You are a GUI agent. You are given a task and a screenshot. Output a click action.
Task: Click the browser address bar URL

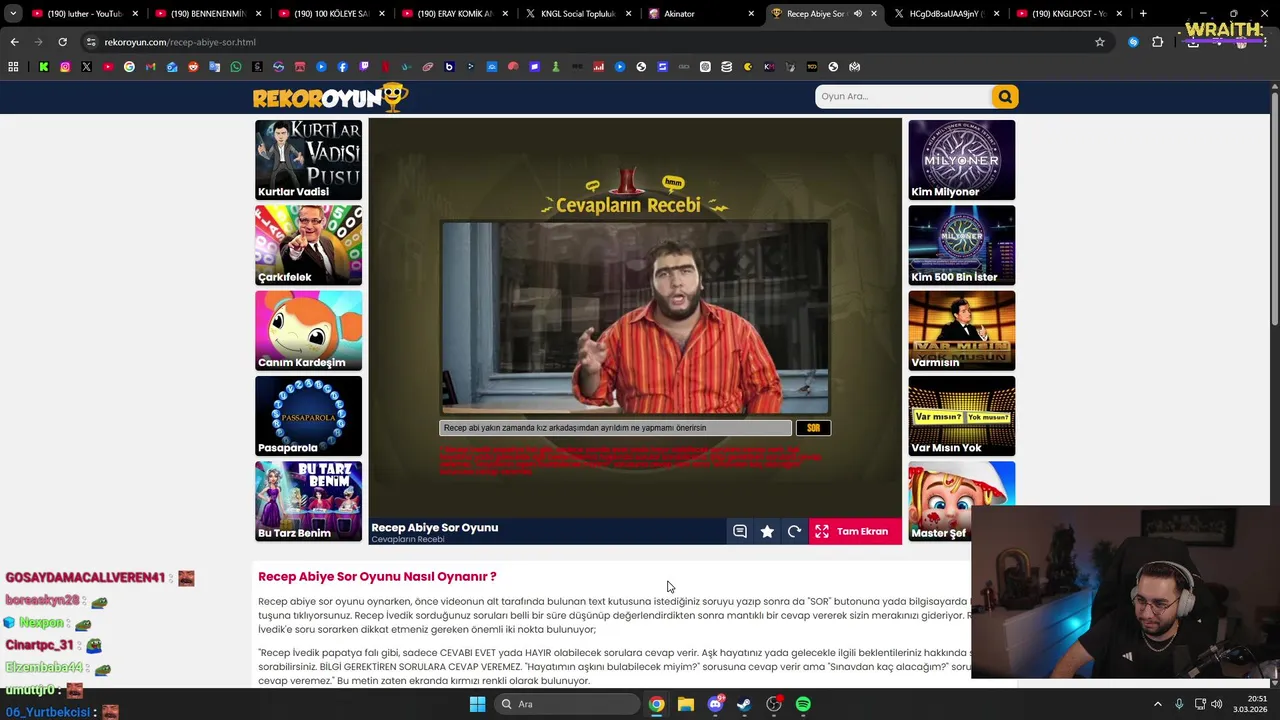(x=180, y=42)
